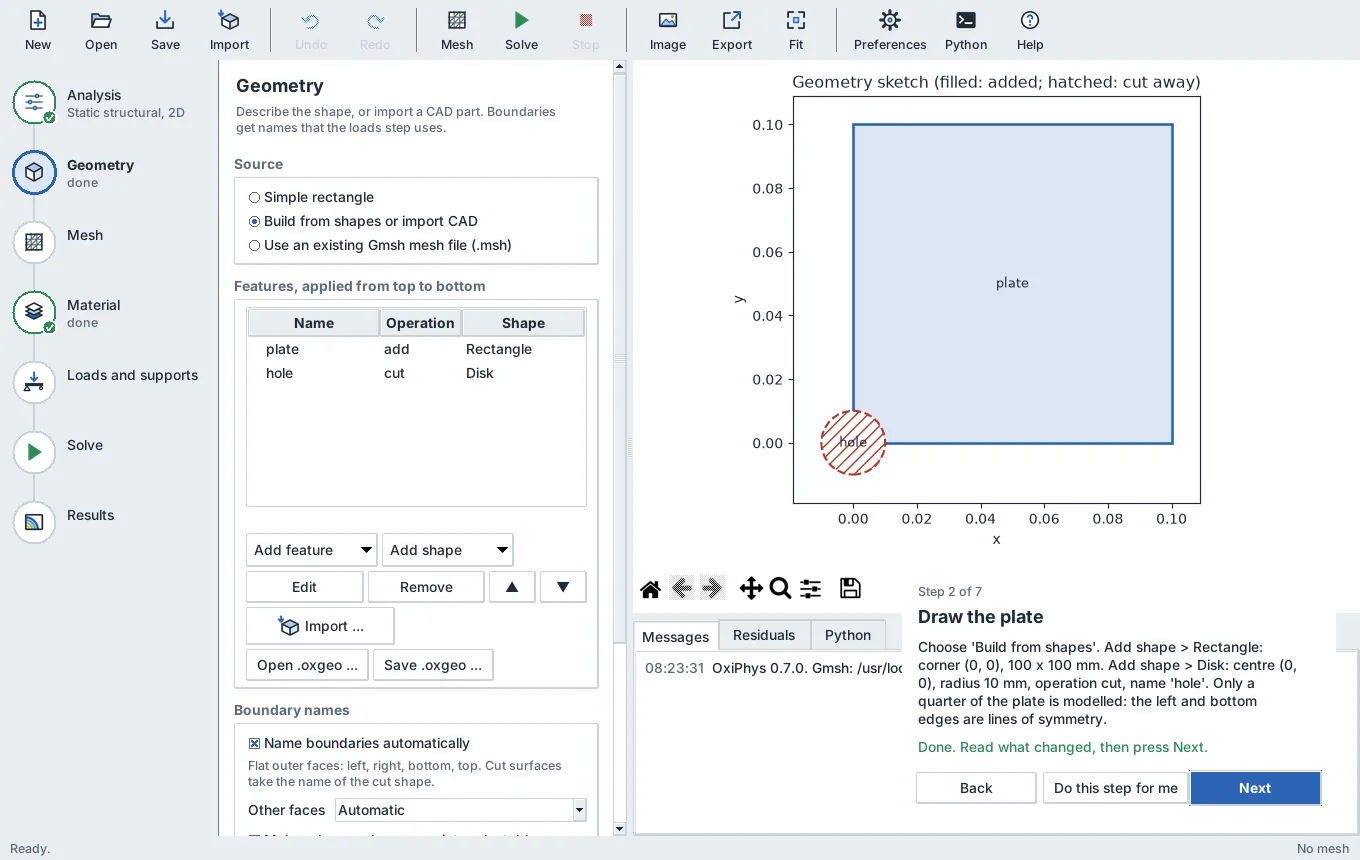Select the Simple rectangle source option

[x=311, y=197]
